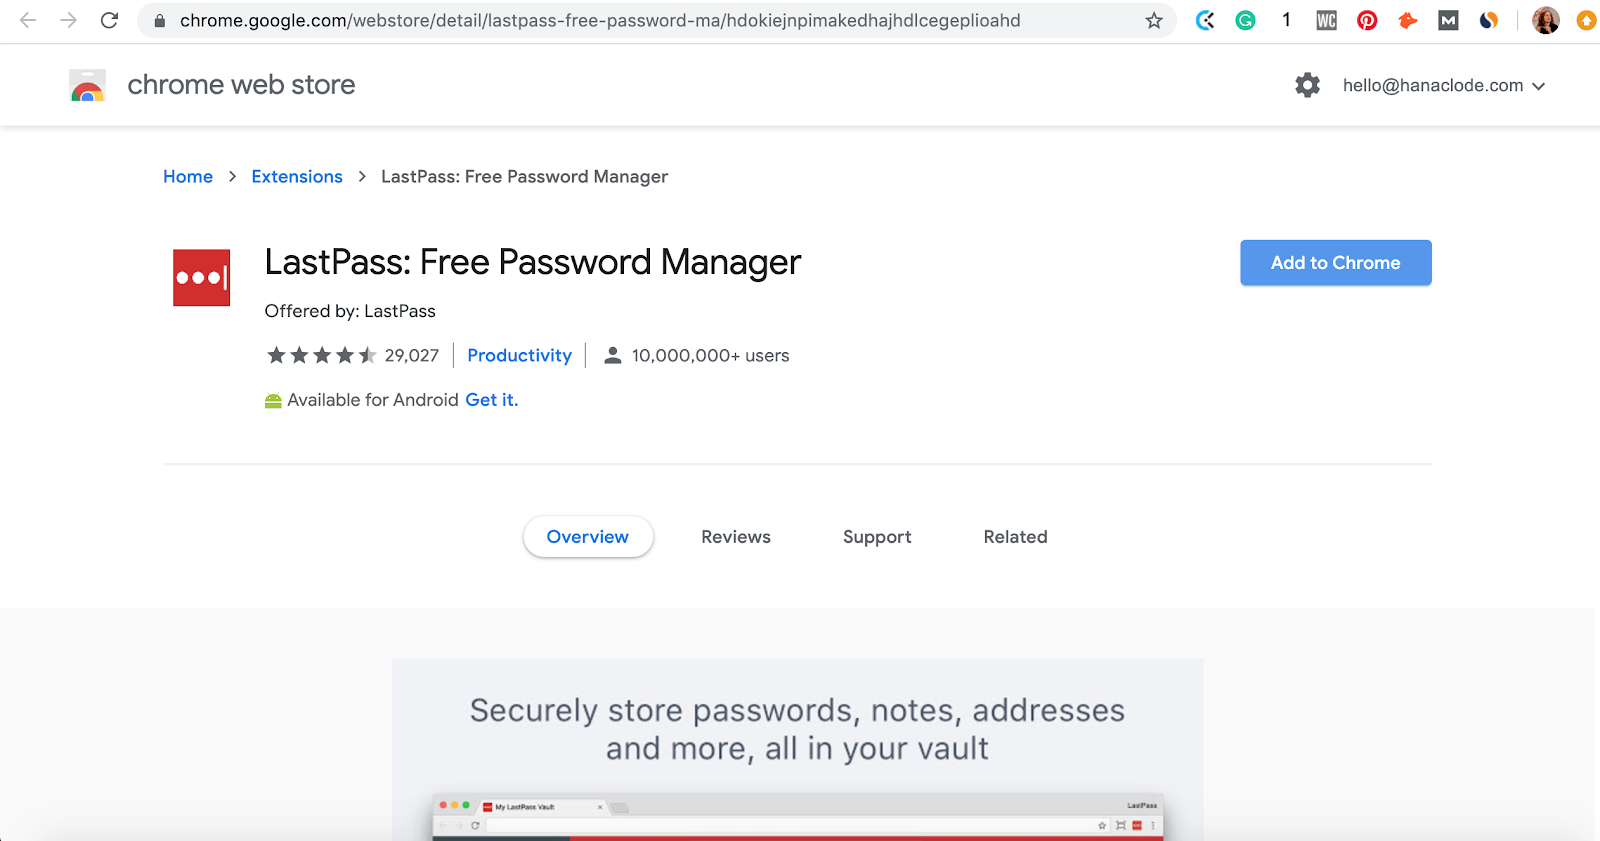Open the Productivity category link
This screenshot has height=841, width=1600.
tap(519, 355)
